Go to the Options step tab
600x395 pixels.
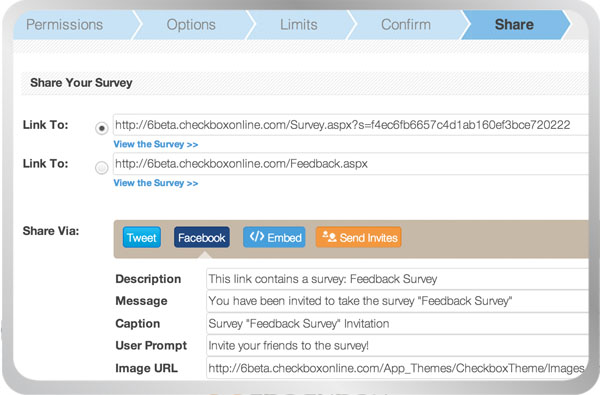pyautogui.click(x=191, y=25)
